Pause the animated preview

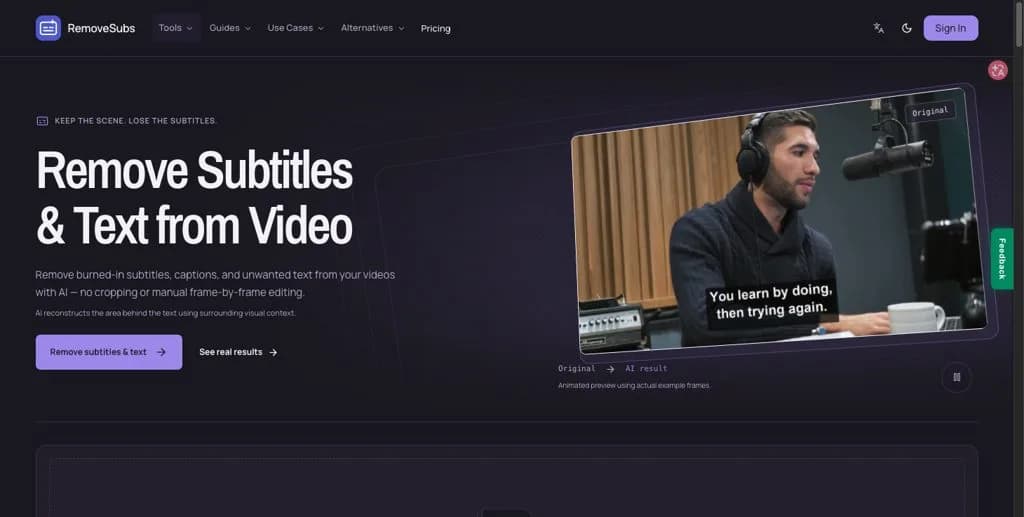tap(957, 377)
